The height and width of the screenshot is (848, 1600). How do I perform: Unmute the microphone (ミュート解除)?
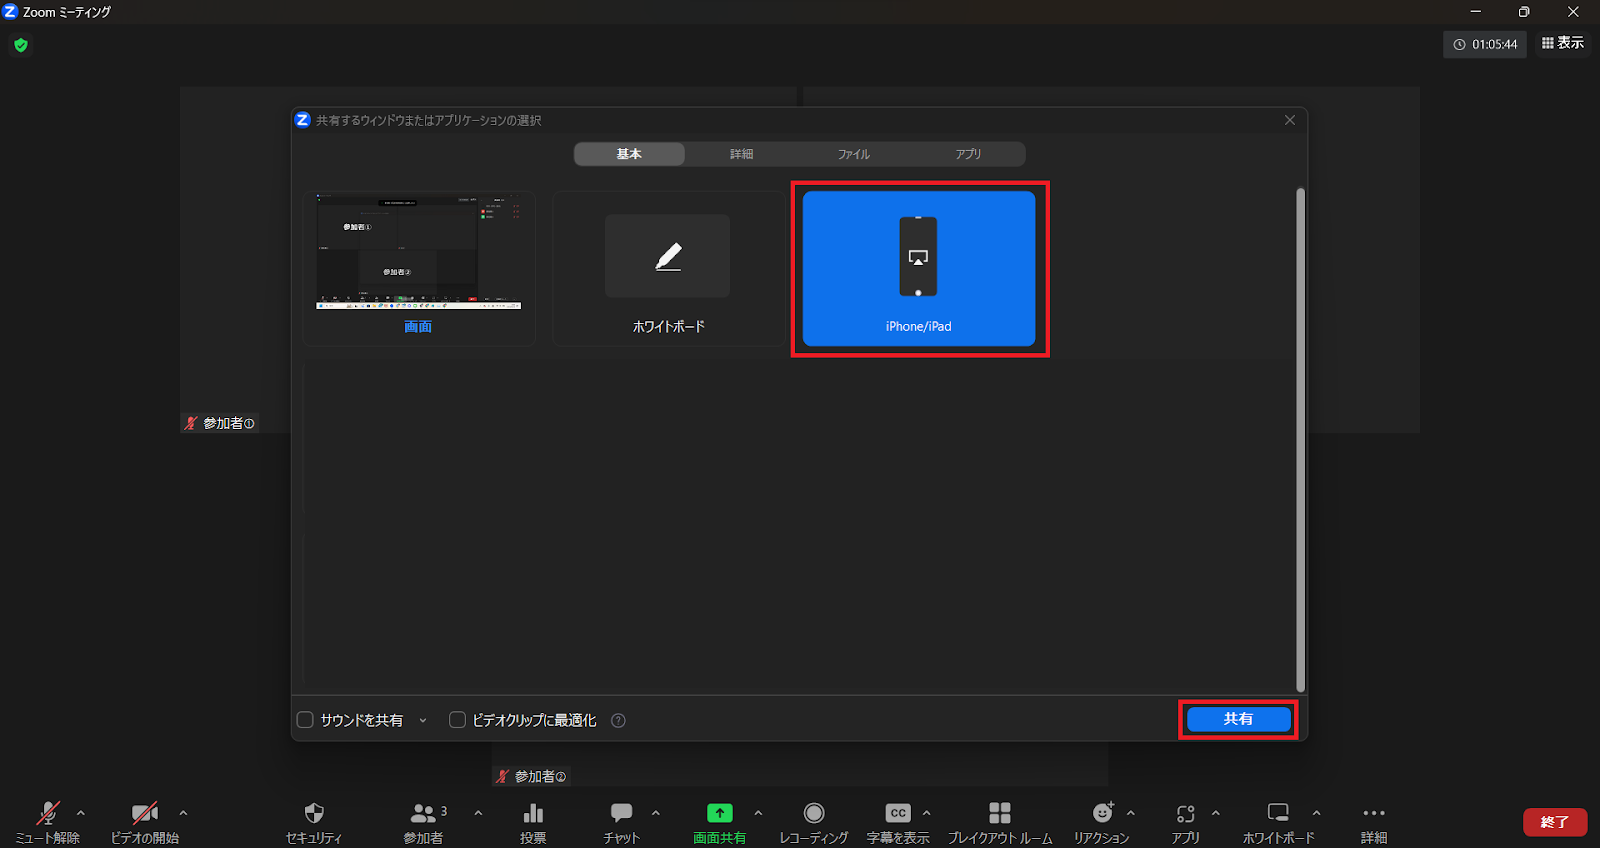(47, 814)
